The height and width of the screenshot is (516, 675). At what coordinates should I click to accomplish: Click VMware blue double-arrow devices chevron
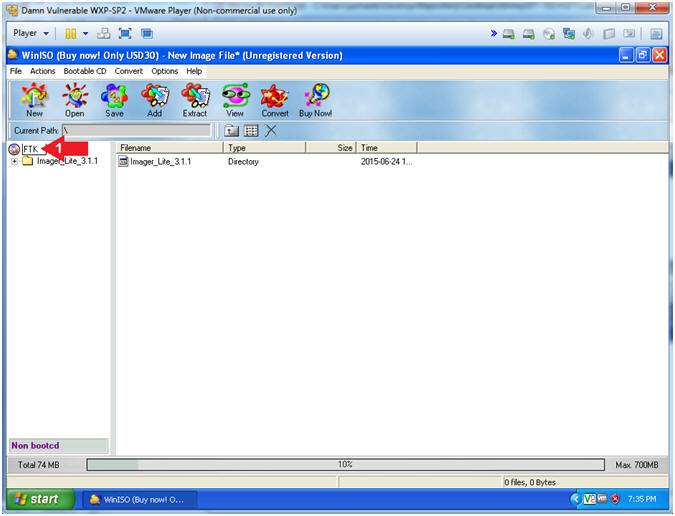pos(494,33)
